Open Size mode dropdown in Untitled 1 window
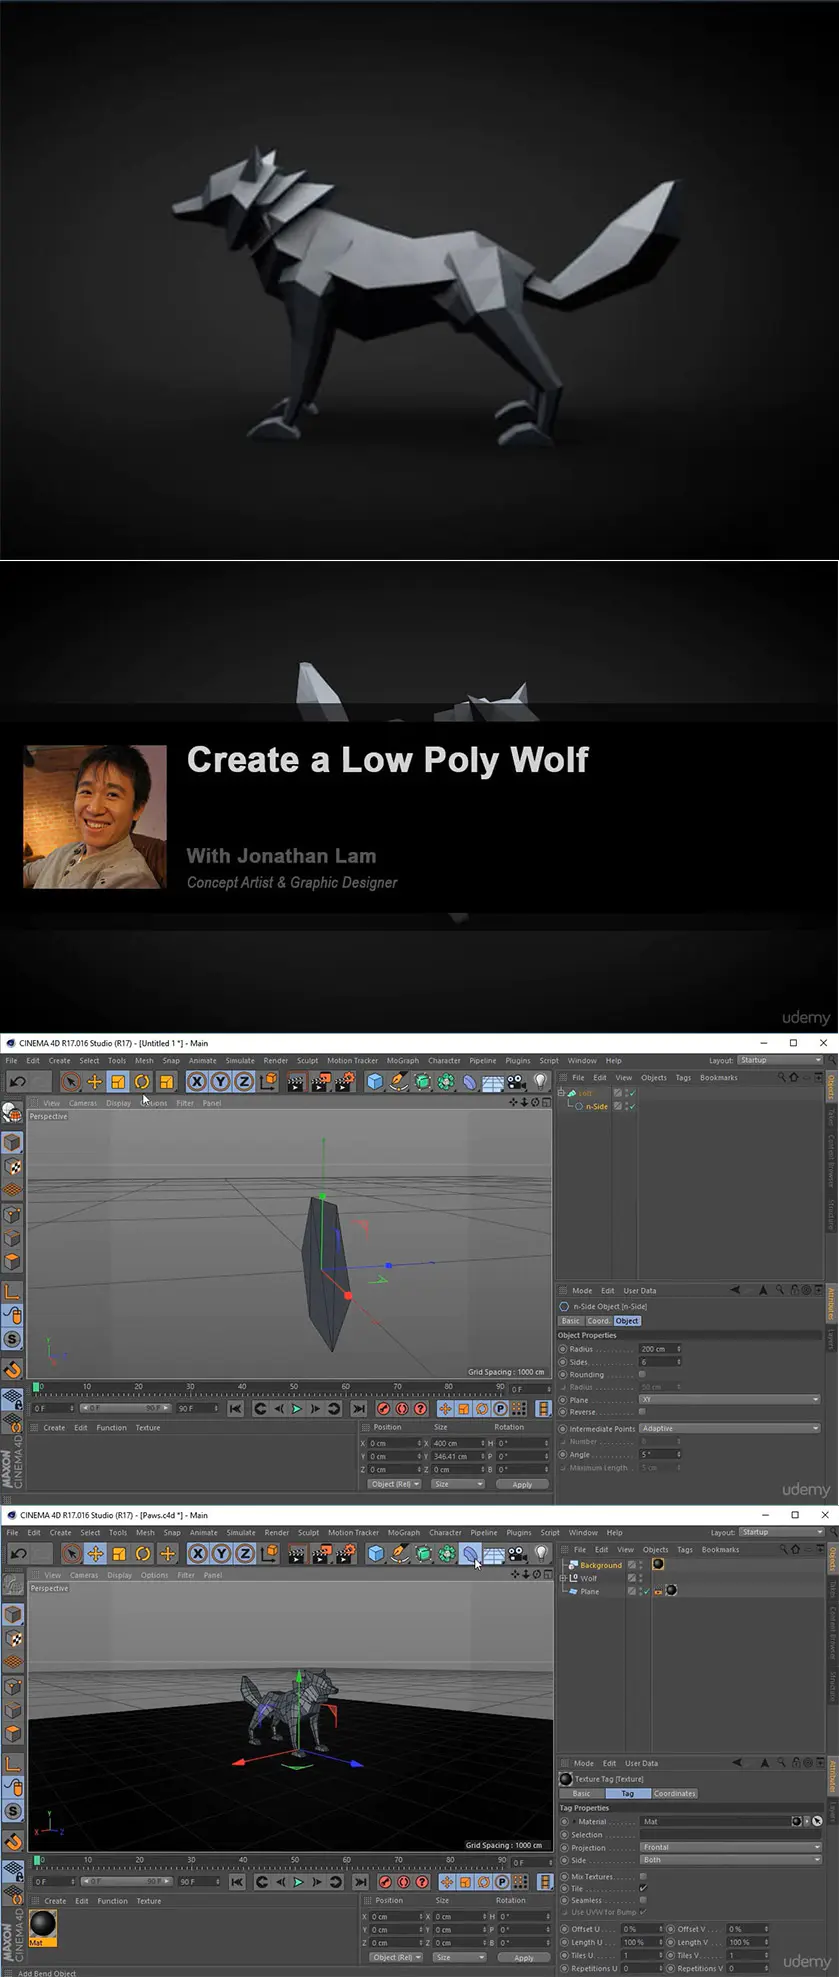This screenshot has width=839, height=1977. [459, 1484]
